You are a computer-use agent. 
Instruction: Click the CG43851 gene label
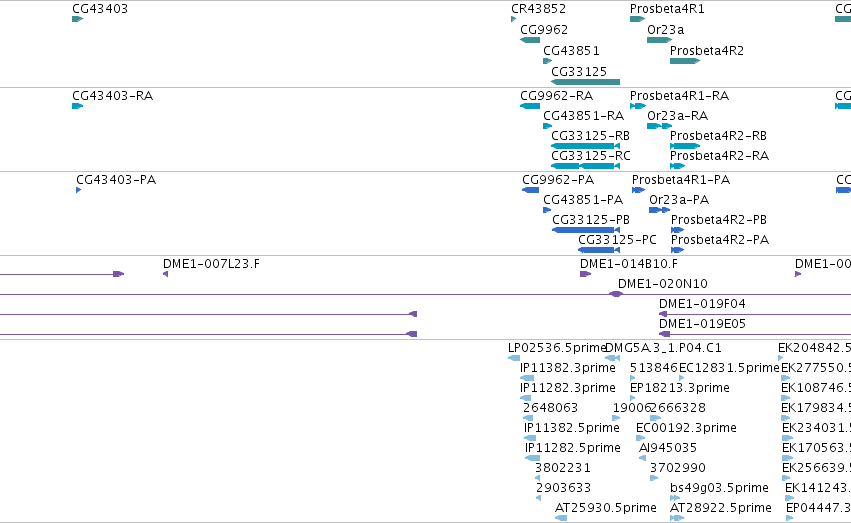571,51
